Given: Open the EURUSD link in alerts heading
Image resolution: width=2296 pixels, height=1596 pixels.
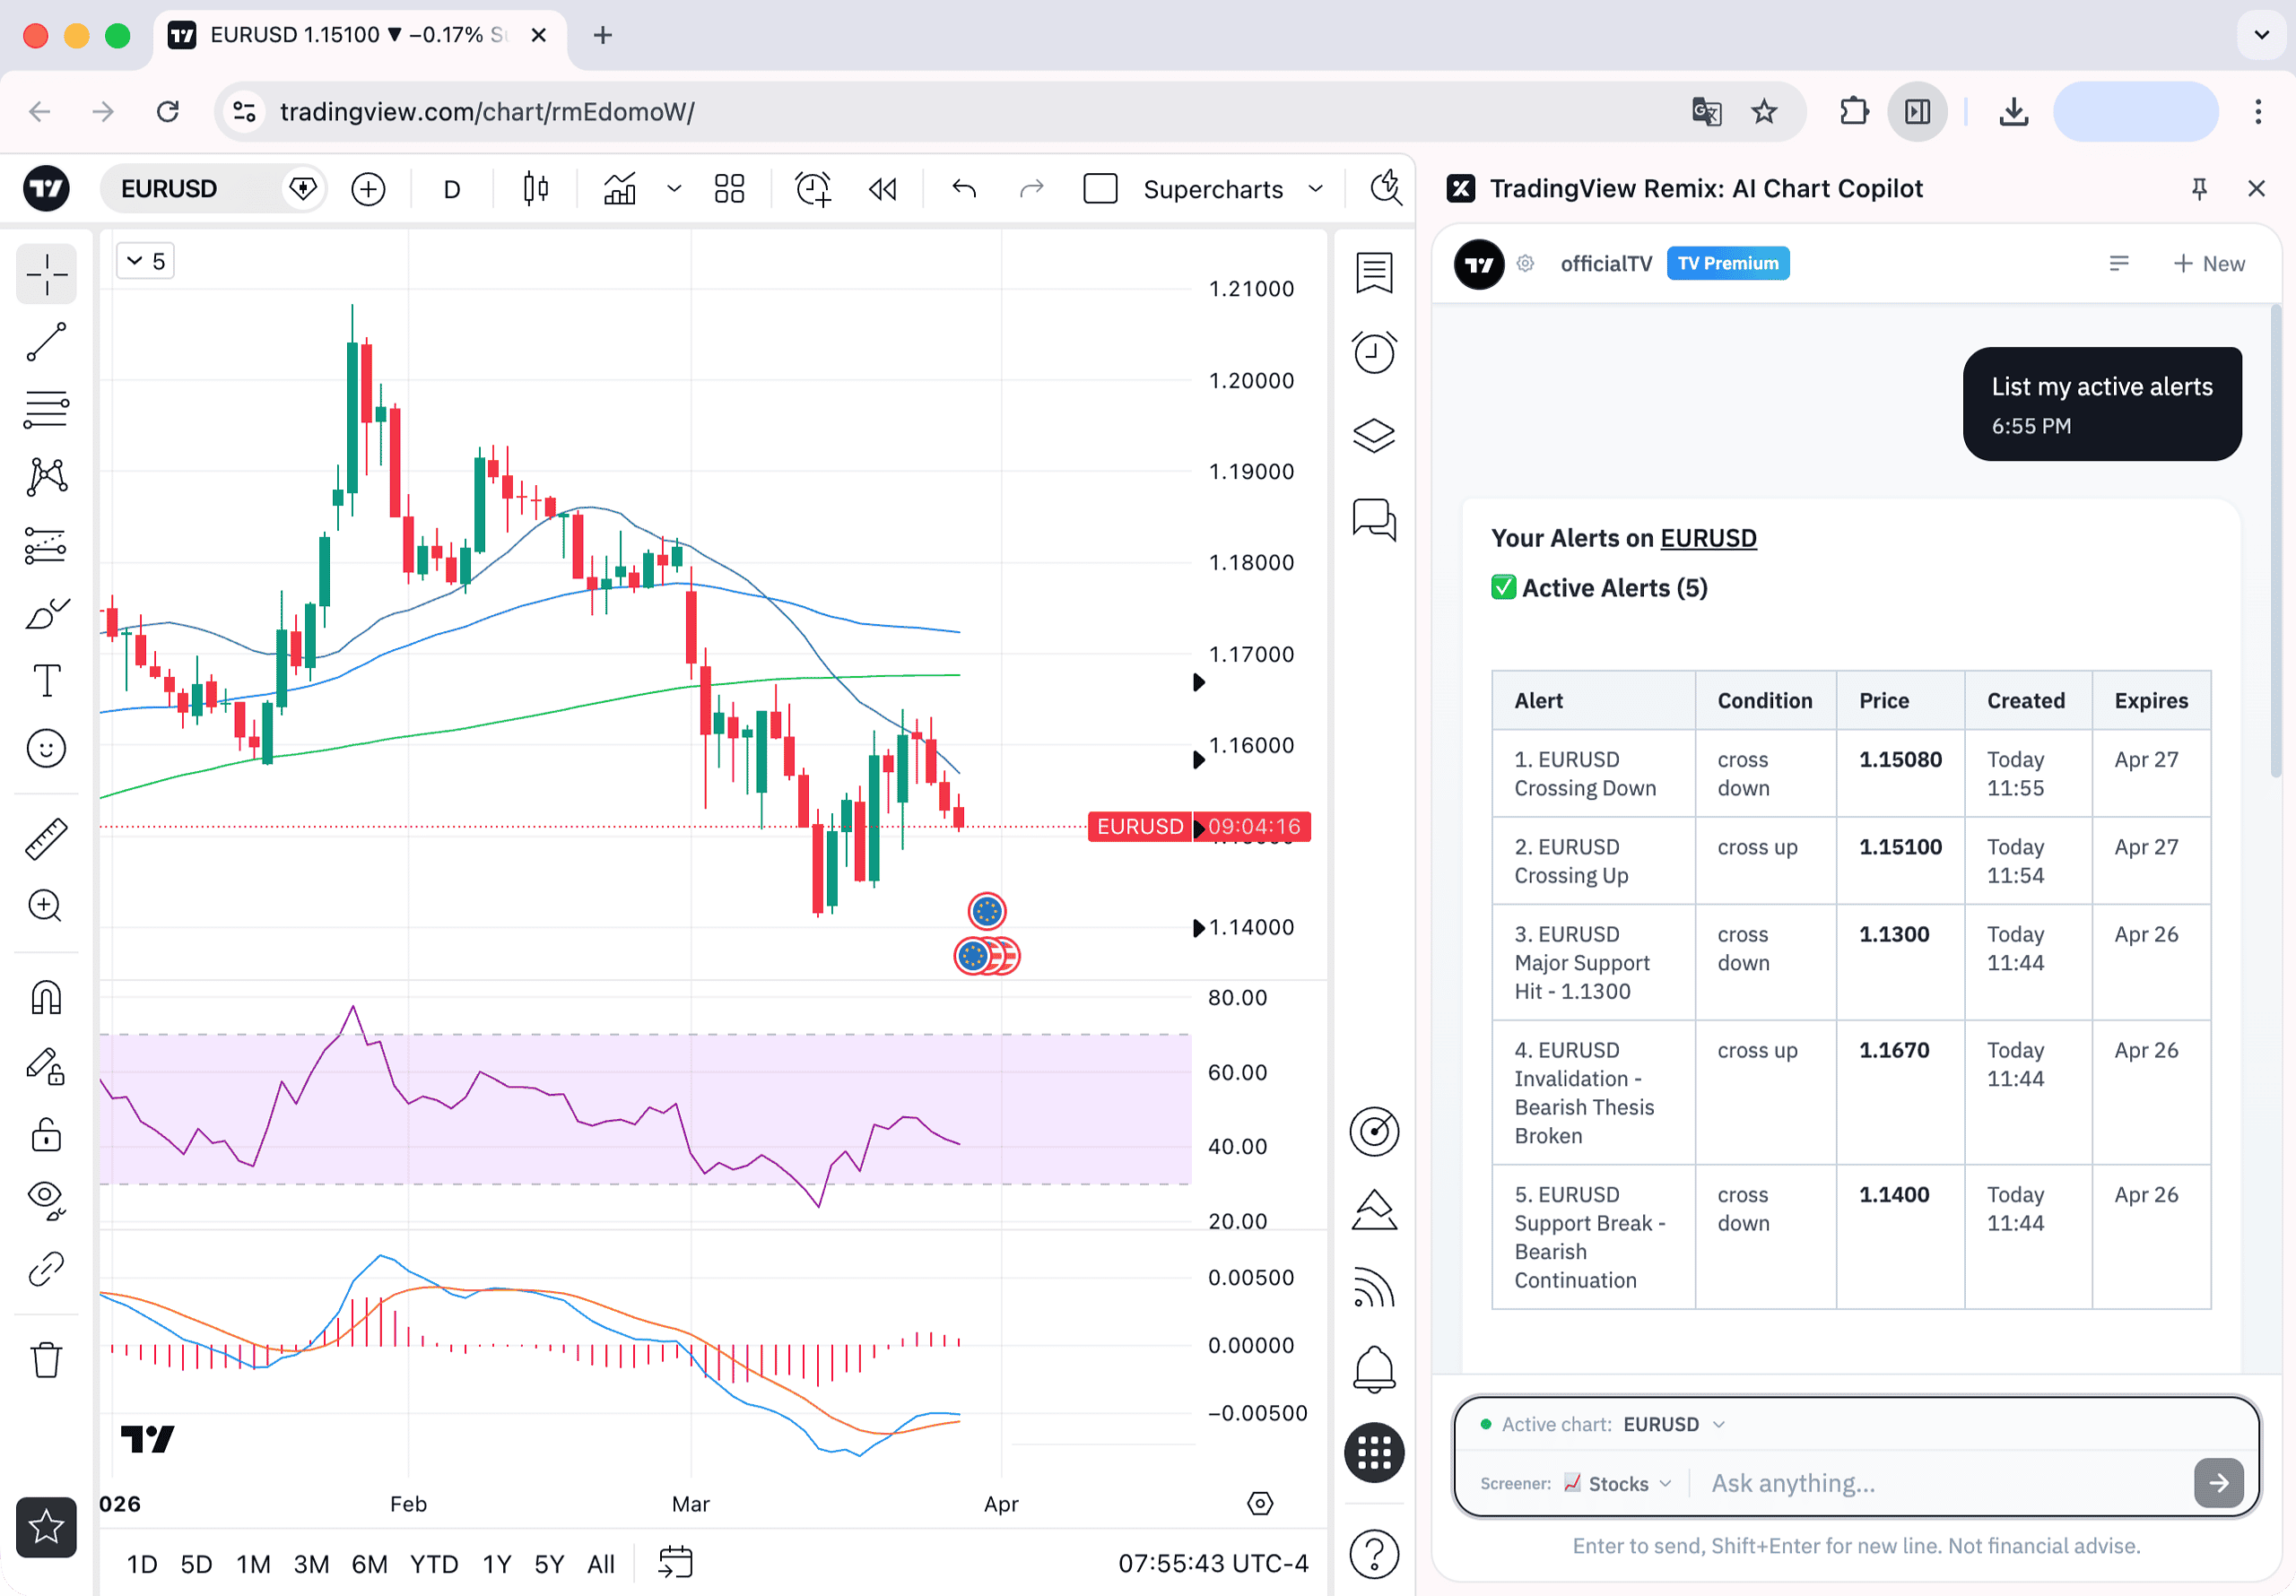Looking at the screenshot, I should pos(1707,538).
